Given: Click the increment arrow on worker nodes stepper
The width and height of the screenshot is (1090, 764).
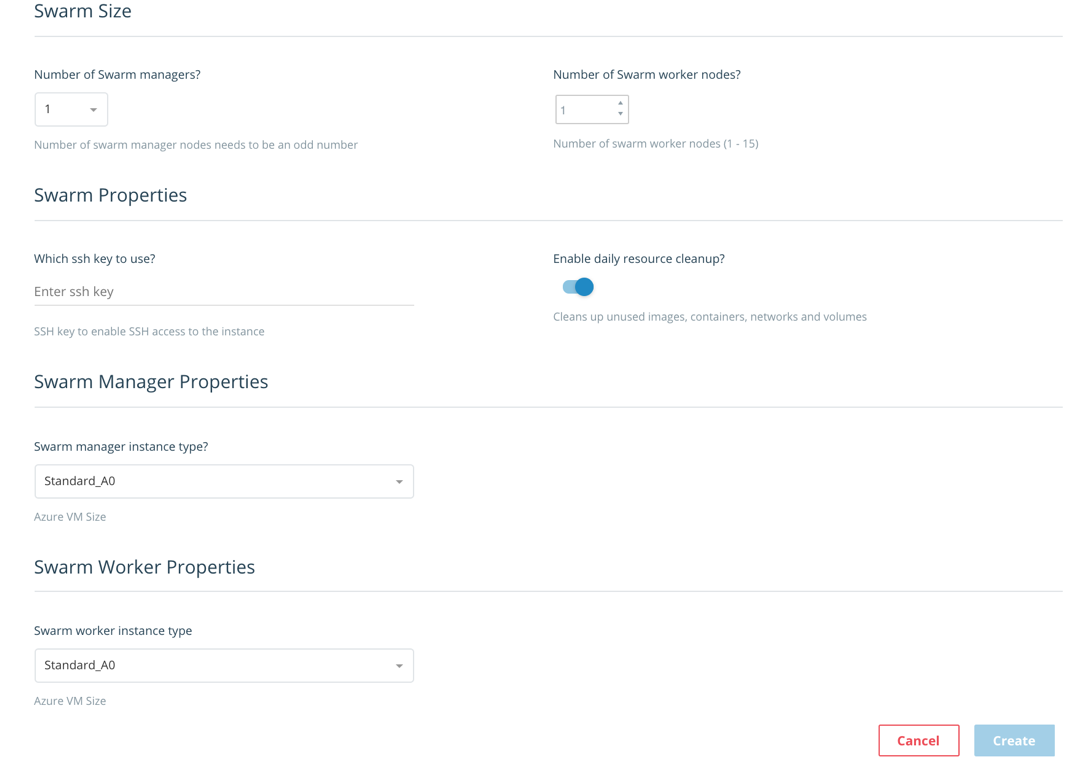Looking at the screenshot, I should [620, 104].
